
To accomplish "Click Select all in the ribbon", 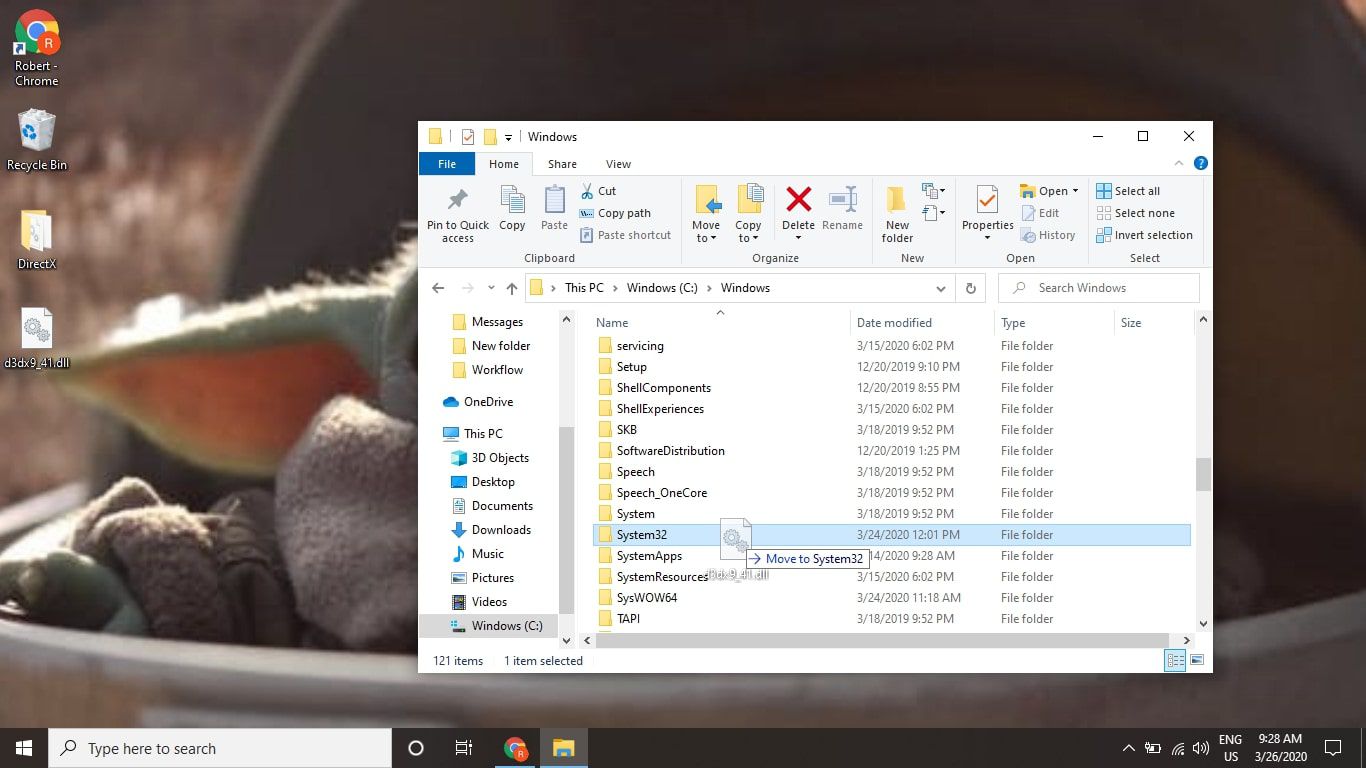I will (x=1129, y=190).
